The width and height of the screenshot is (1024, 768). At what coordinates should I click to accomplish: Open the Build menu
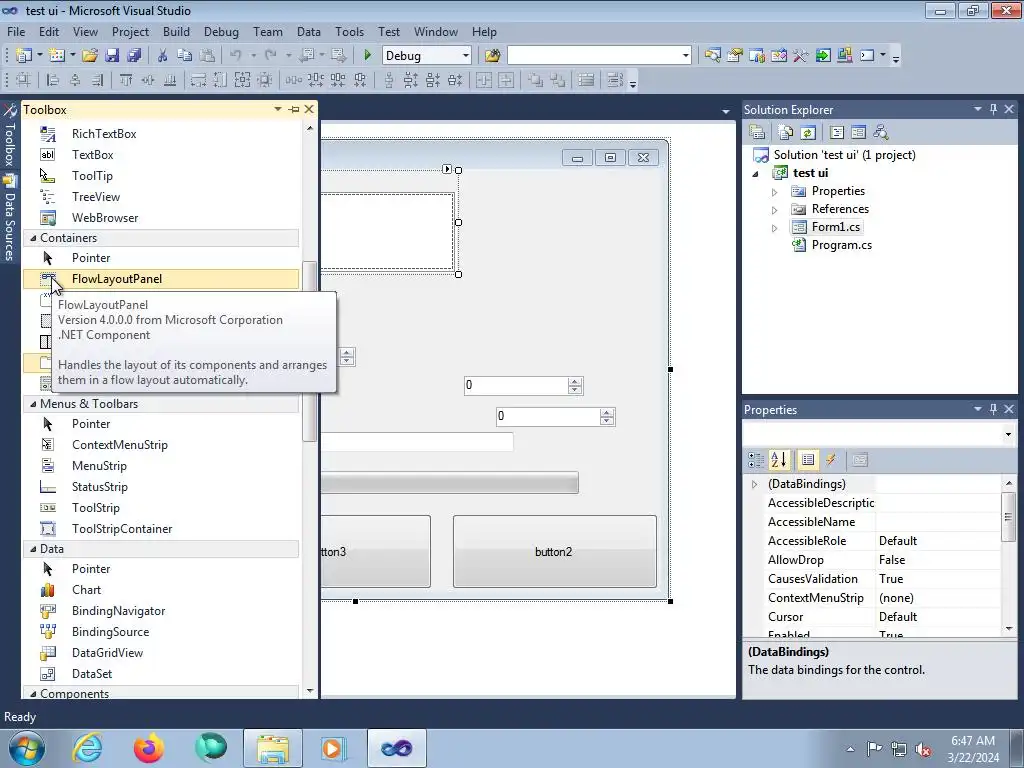(176, 31)
